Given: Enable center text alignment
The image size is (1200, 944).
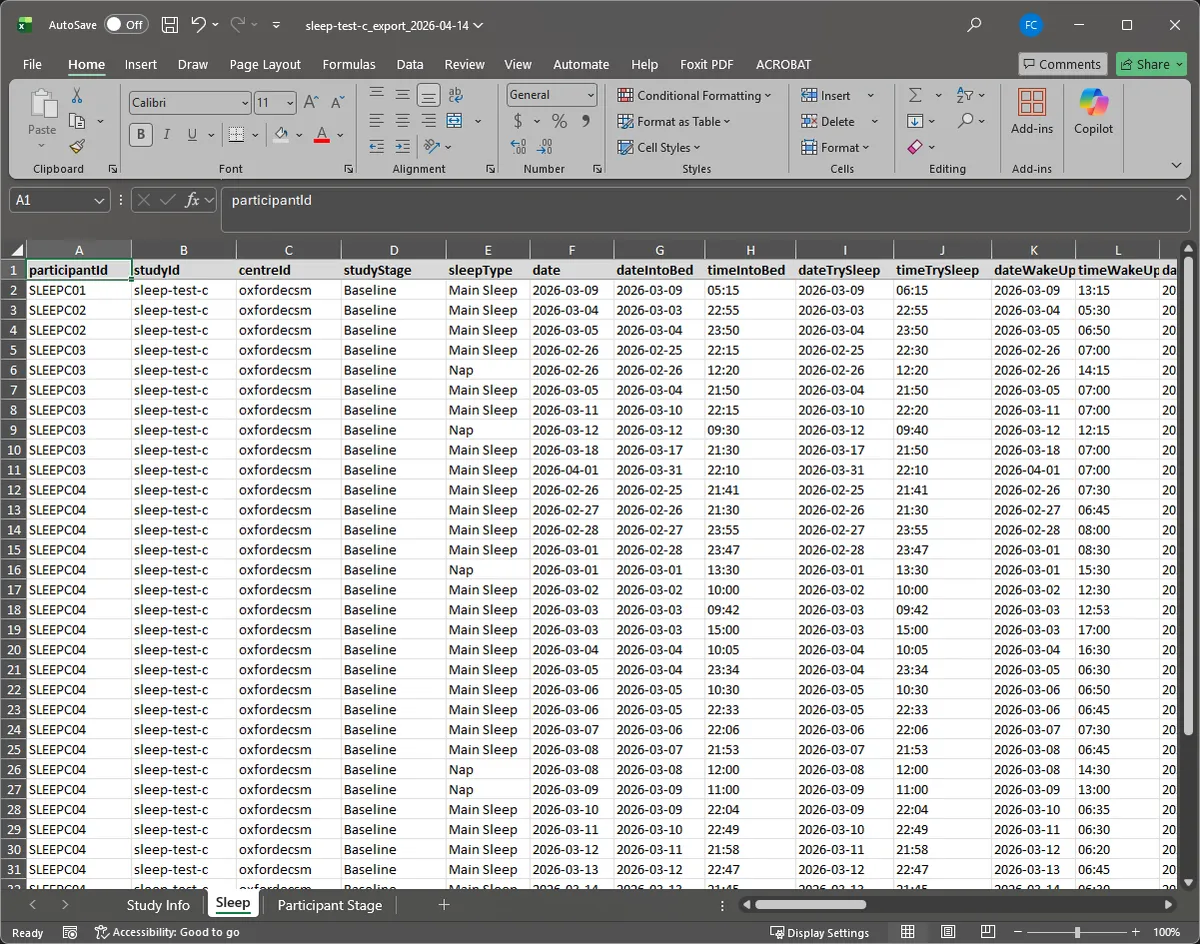Looking at the screenshot, I should click(402, 121).
